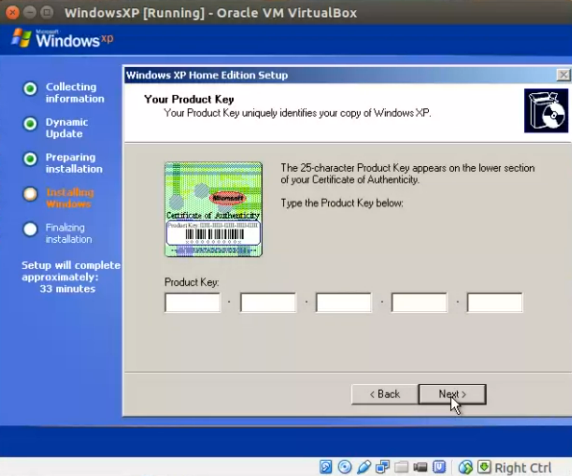Click the 'Preparing installation' step text

[74, 163]
